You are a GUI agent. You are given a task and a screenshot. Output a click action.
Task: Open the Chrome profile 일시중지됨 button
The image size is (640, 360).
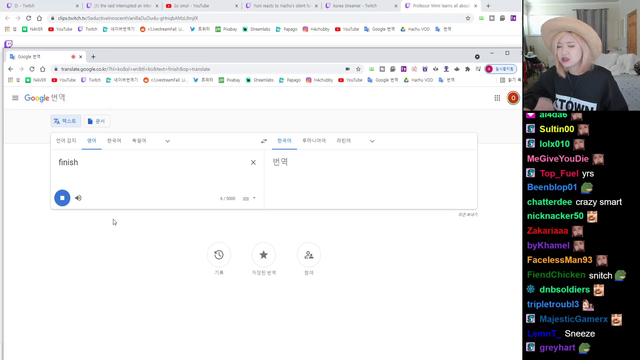click(x=500, y=69)
